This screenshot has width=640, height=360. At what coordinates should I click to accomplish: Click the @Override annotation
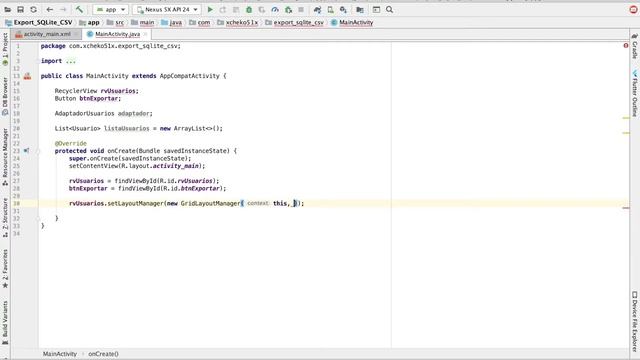click(x=71, y=144)
